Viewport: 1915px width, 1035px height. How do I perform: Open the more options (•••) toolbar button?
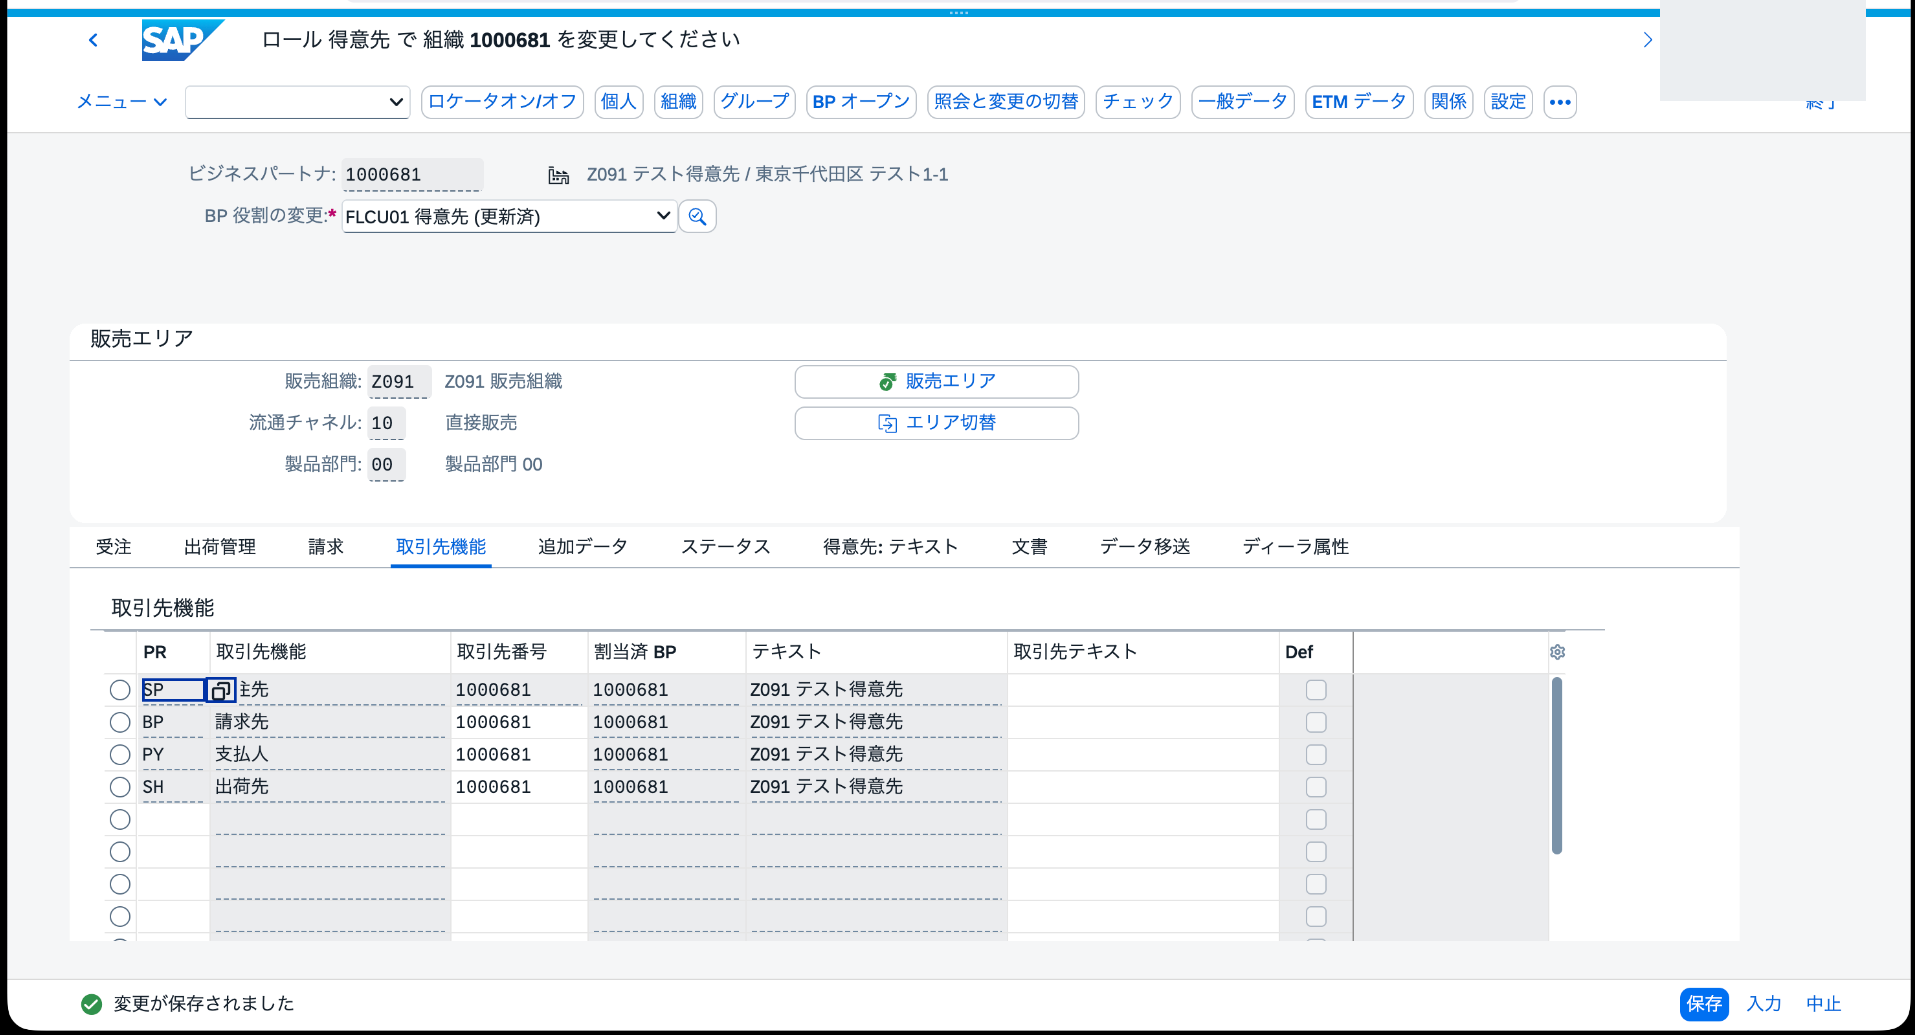[1560, 102]
